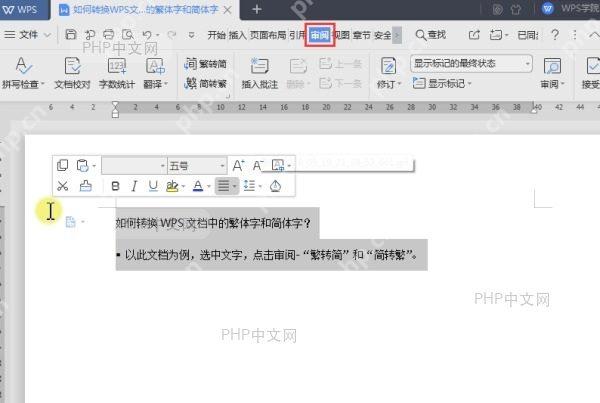Open a new document tab with plus
The image size is (600, 403).
click(x=257, y=9)
